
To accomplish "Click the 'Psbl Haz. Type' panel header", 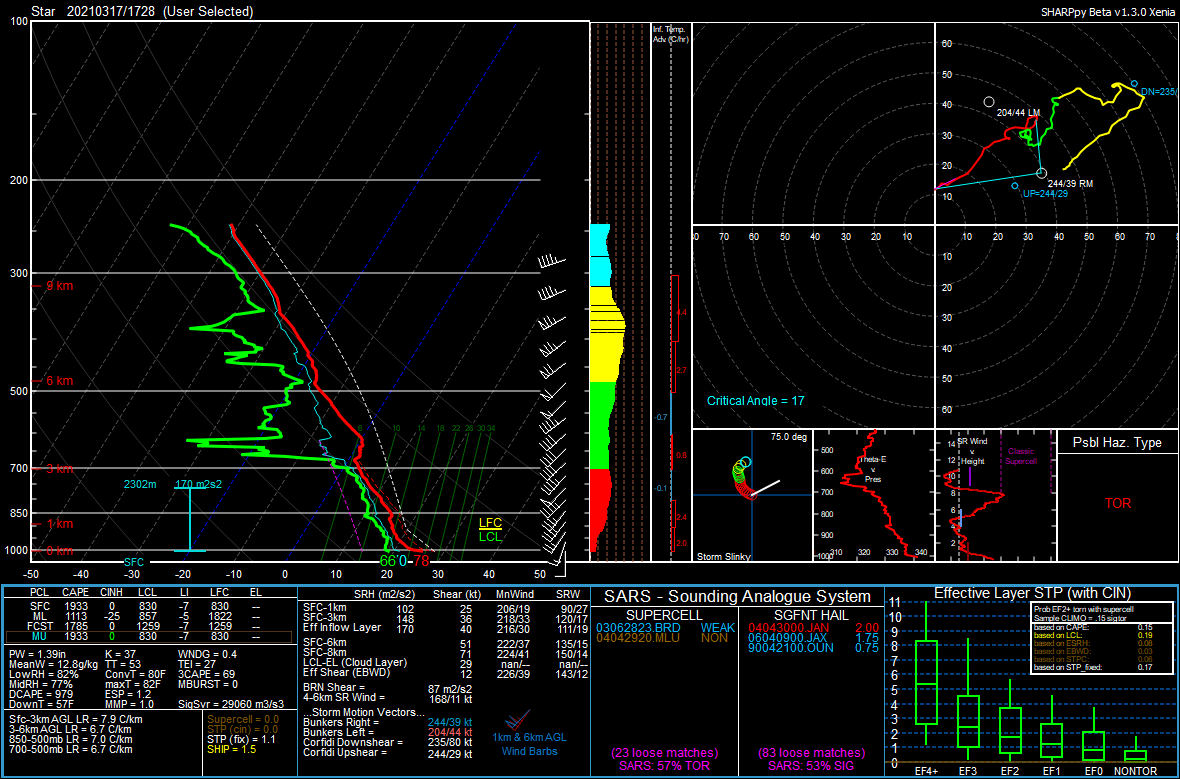I will (1117, 443).
